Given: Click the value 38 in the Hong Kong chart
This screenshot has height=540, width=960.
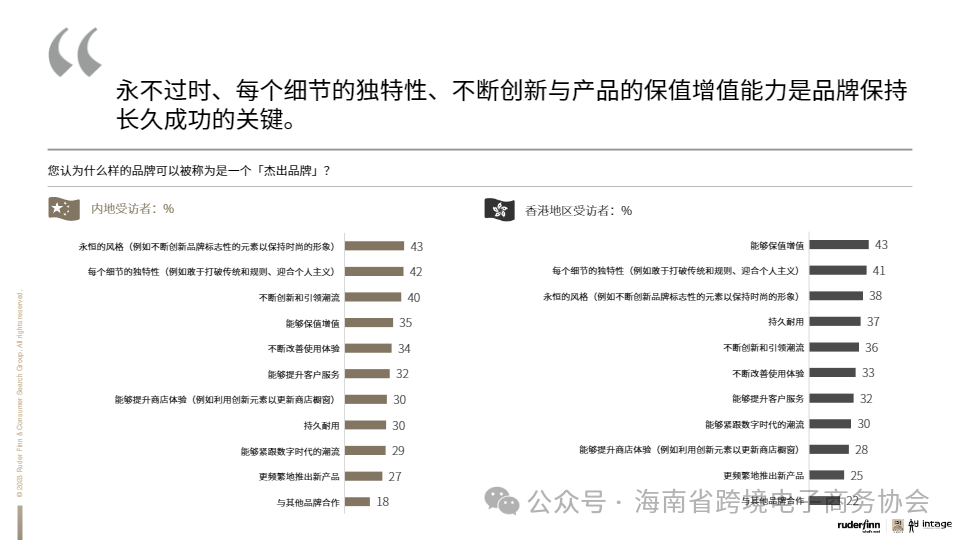Looking at the screenshot, I should (876, 296).
